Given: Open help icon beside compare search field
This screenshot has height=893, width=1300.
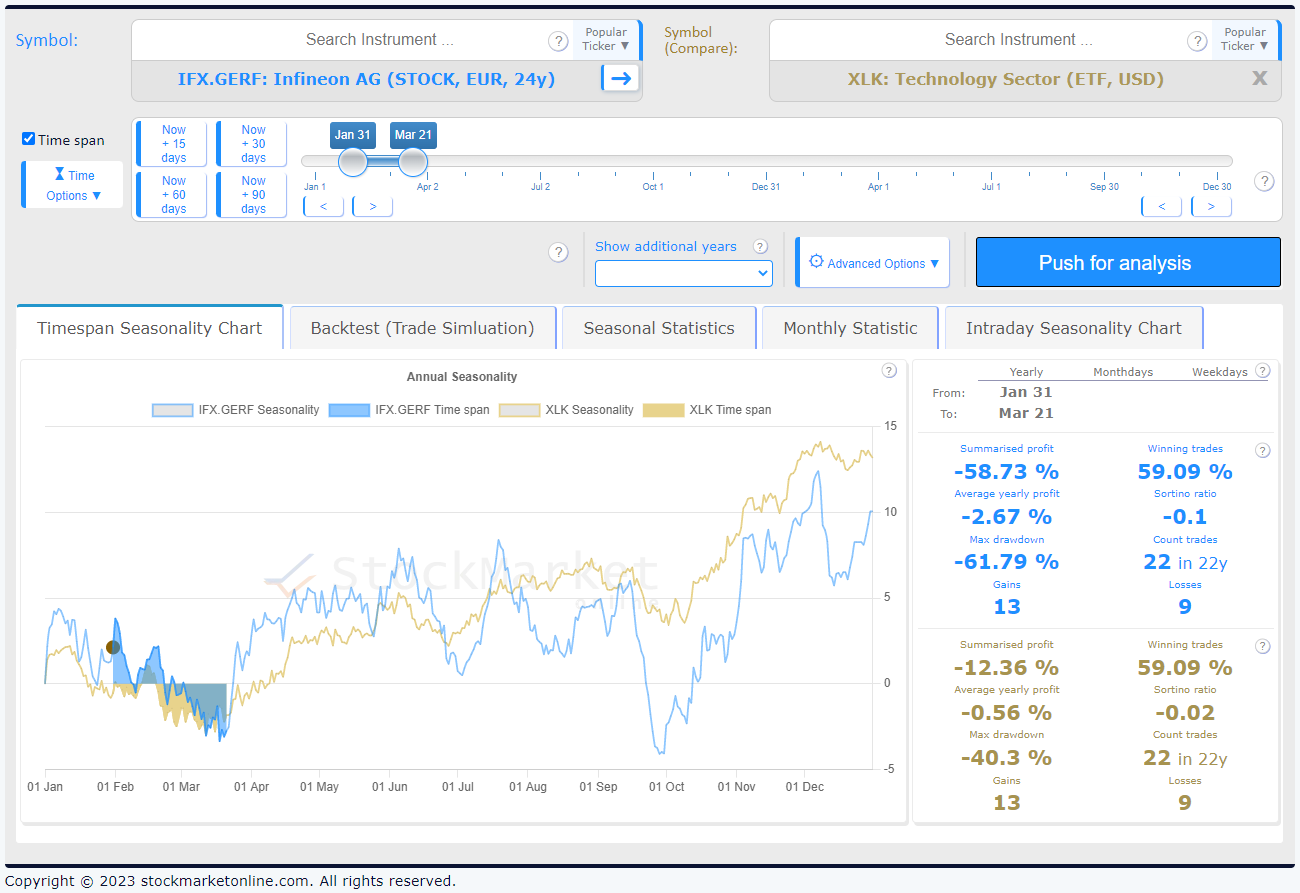Looking at the screenshot, I should click(1197, 41).
